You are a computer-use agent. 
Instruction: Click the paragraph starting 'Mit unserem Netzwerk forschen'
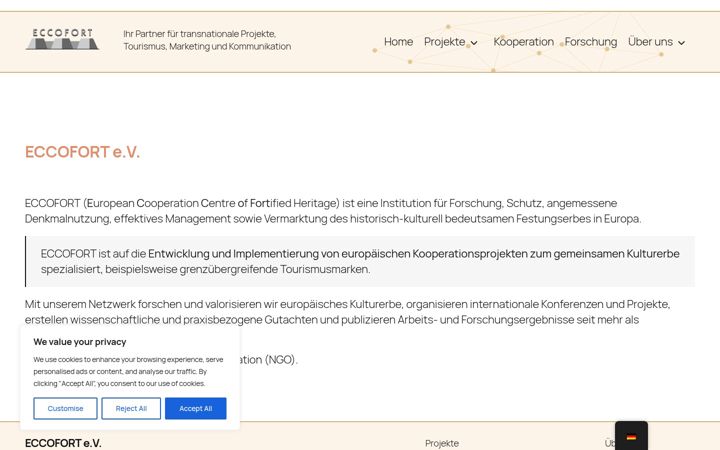(348, 312)
